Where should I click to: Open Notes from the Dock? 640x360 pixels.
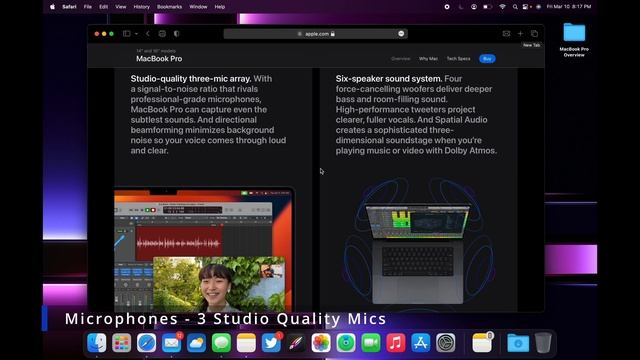246,343
